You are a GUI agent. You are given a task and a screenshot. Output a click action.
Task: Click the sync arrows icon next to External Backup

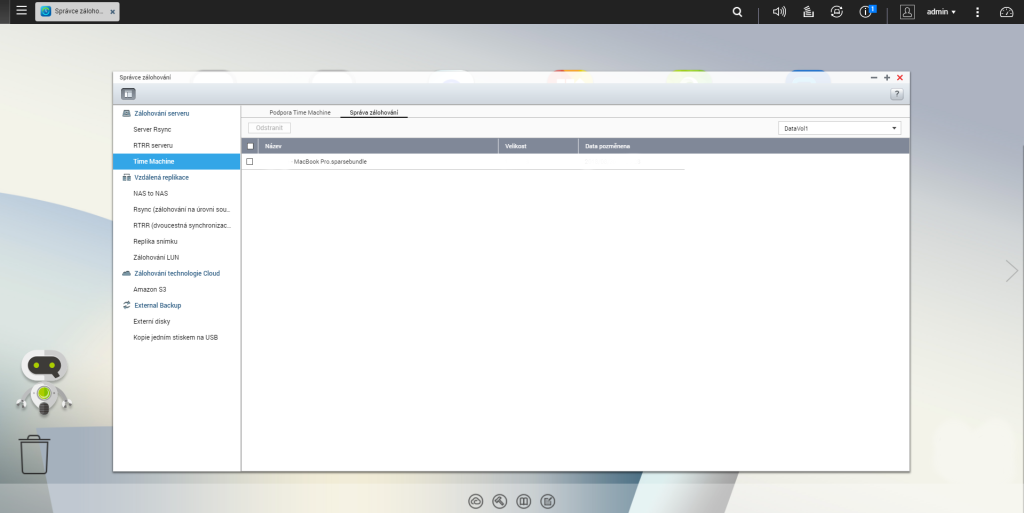tap(127, 305)
